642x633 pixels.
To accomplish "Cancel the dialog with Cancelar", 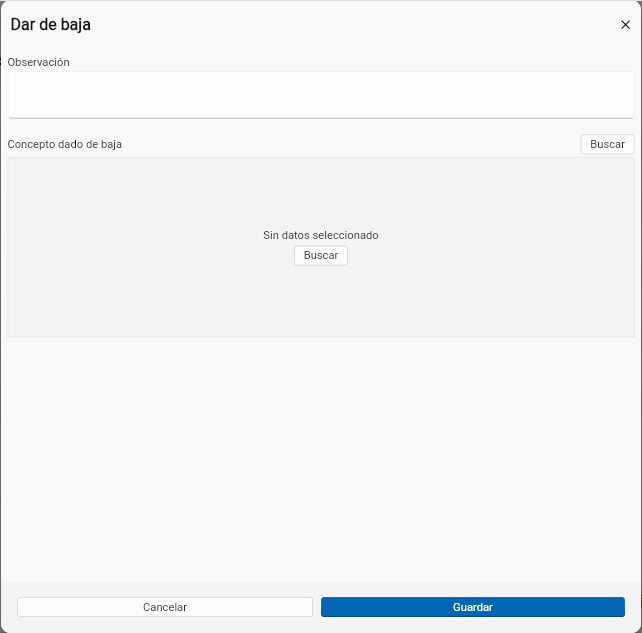I will point(165,607).
